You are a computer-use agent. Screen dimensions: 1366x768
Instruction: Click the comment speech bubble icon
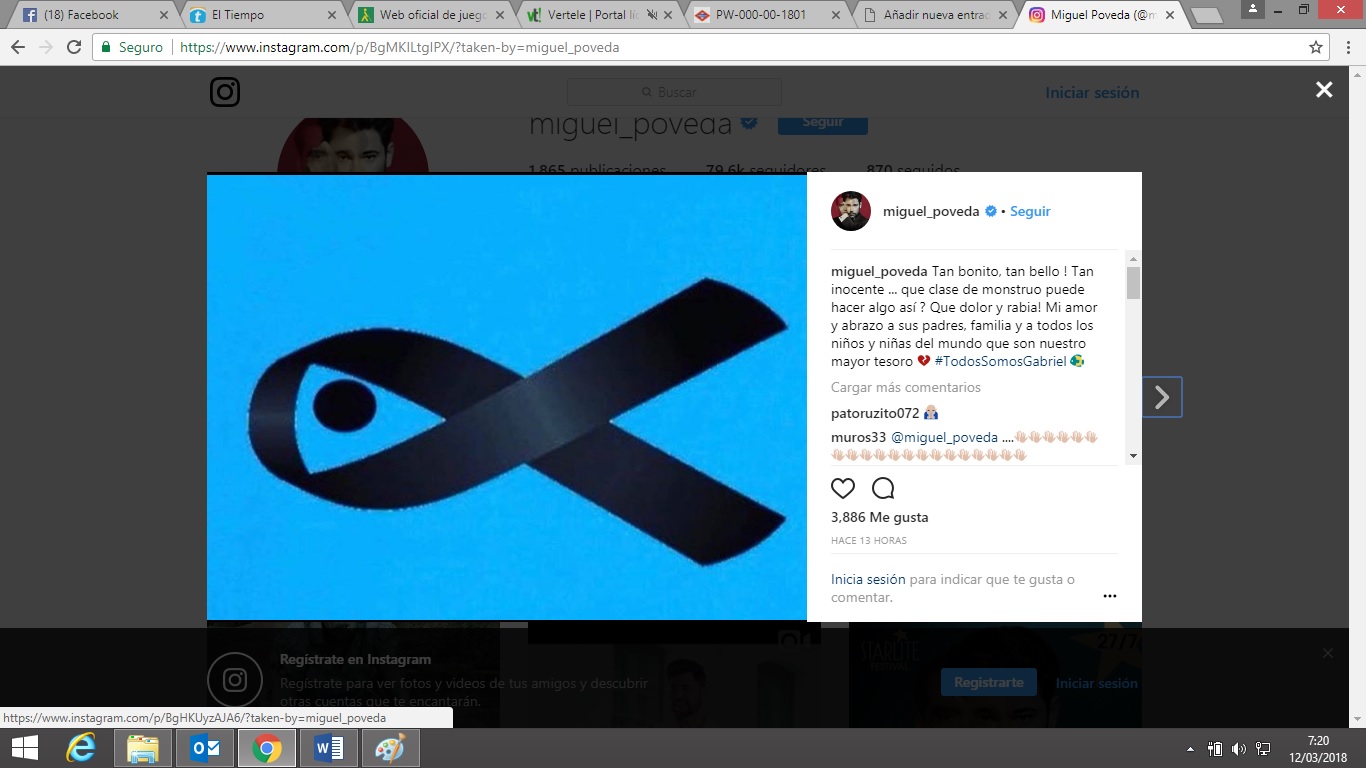click(883, 488)
